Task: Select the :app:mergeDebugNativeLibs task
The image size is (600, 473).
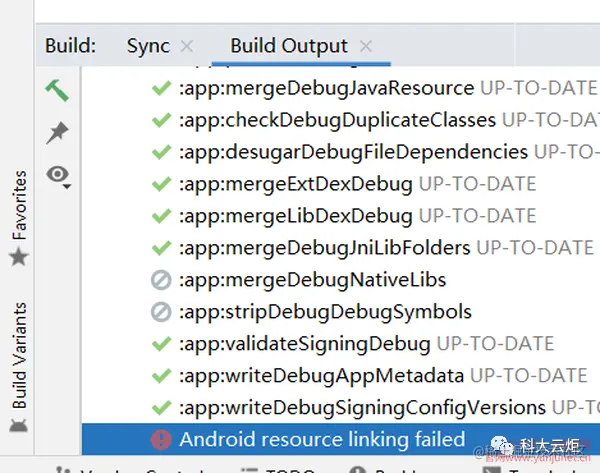Action: pos(313,280)
